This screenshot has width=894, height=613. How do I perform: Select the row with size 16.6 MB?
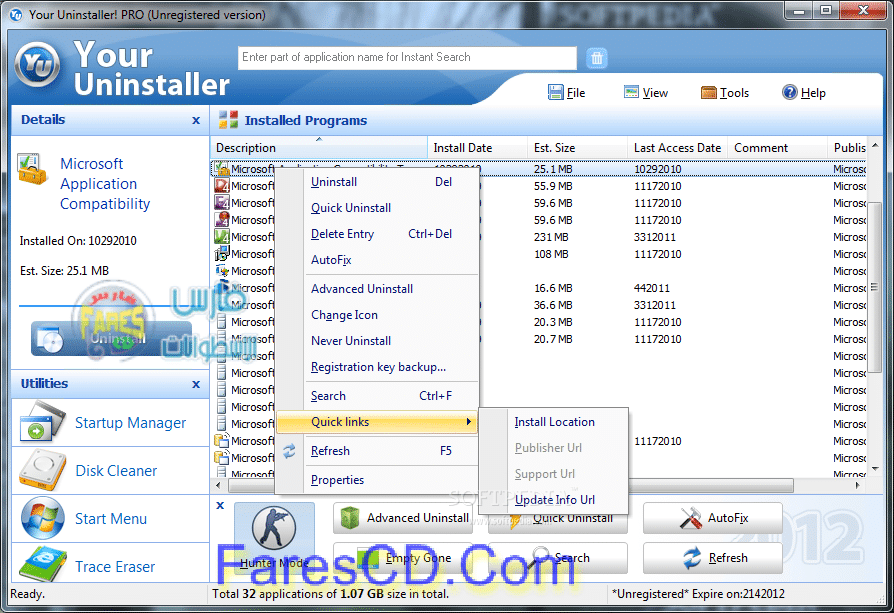pos(539,288)
